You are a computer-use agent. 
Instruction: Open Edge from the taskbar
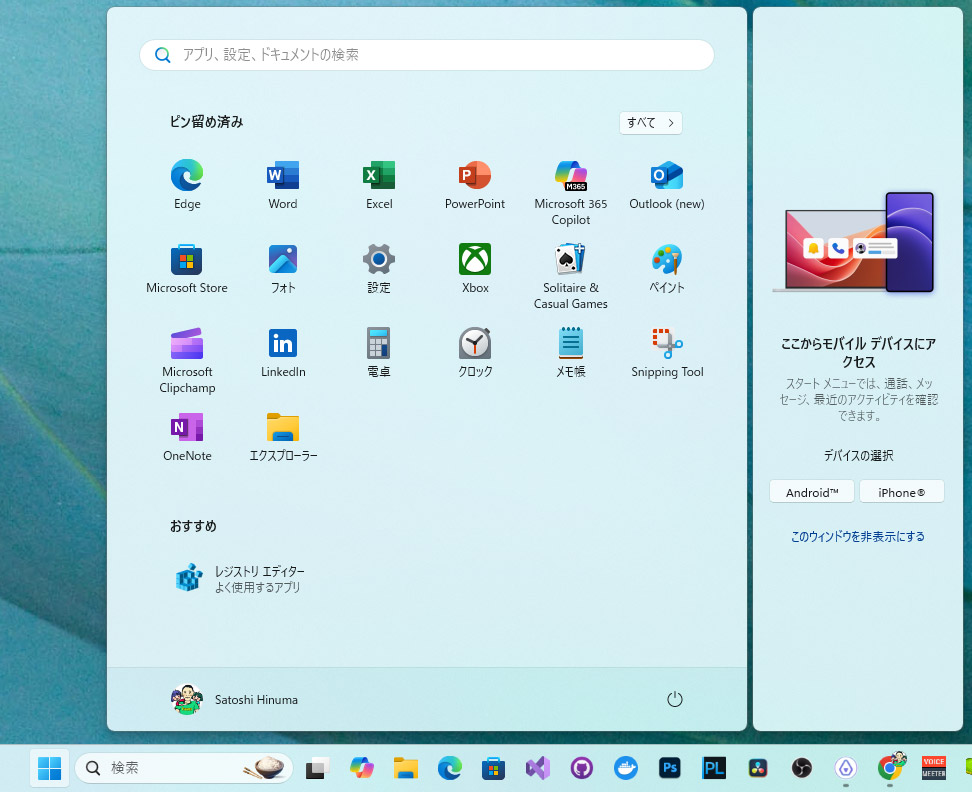coord(449,768)
